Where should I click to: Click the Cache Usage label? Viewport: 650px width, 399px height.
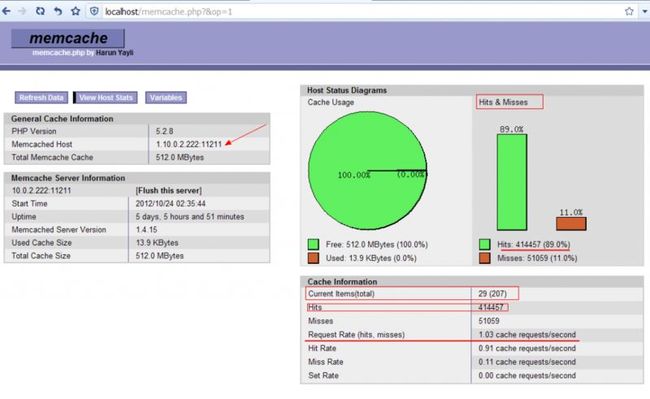331,102
